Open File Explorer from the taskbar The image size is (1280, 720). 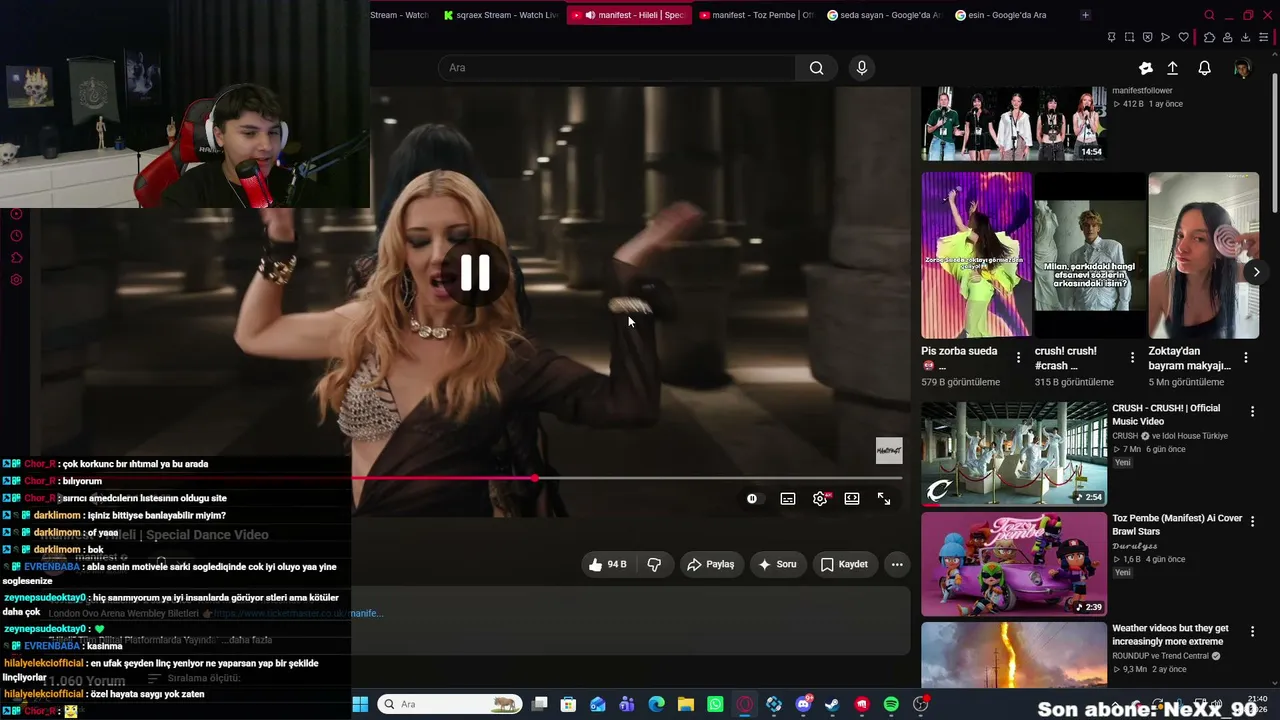coord(686,704)
